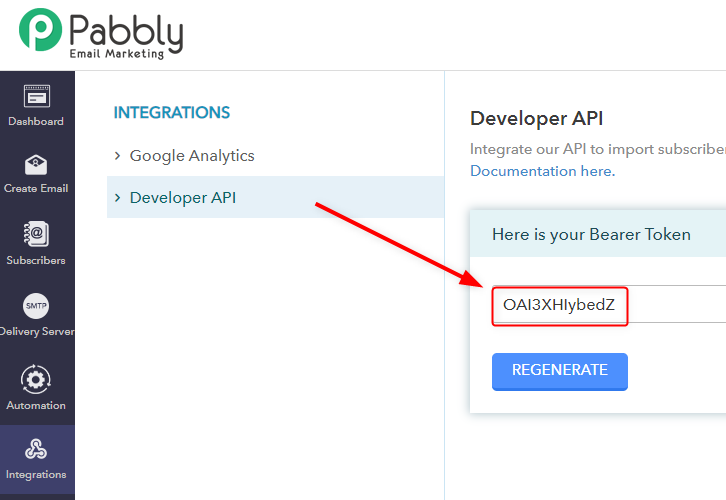The width and height of the screenshot is (726, 500).
Task: Expand the Google Analytics chevron
Action: [118, 156]
